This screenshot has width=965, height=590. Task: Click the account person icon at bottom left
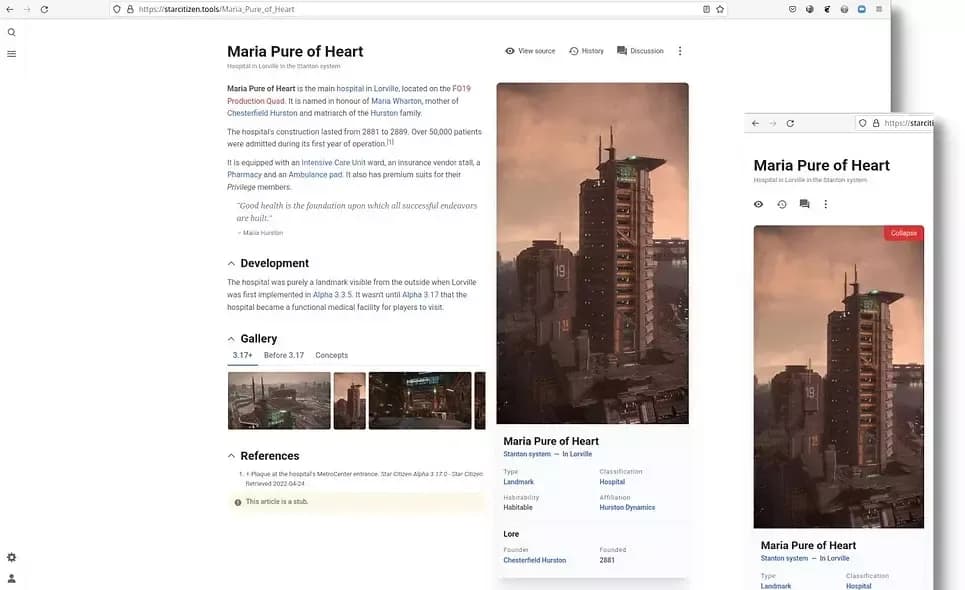click(10, 577)
